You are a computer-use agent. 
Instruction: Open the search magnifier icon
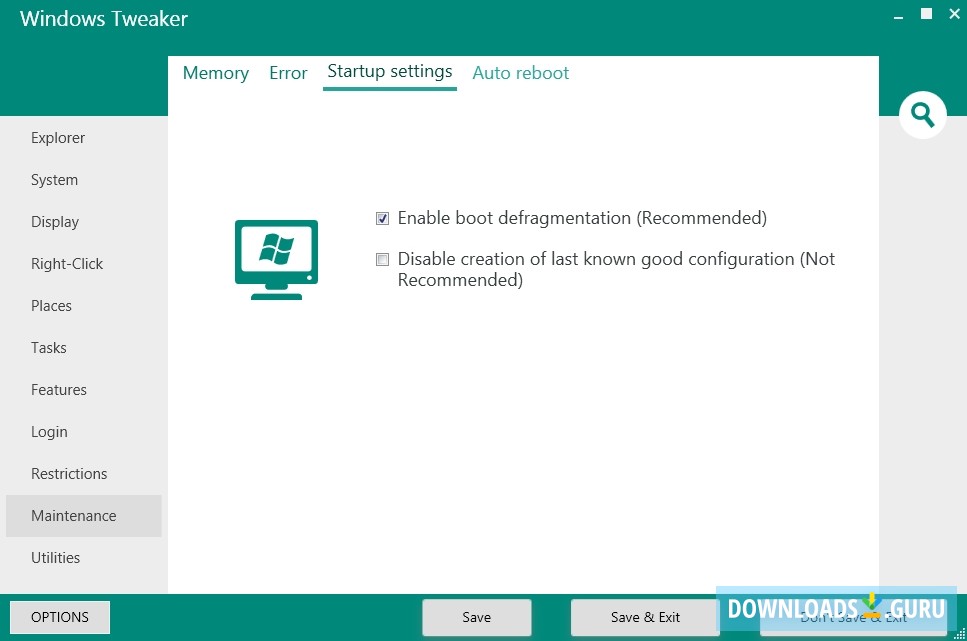(923, 115)
